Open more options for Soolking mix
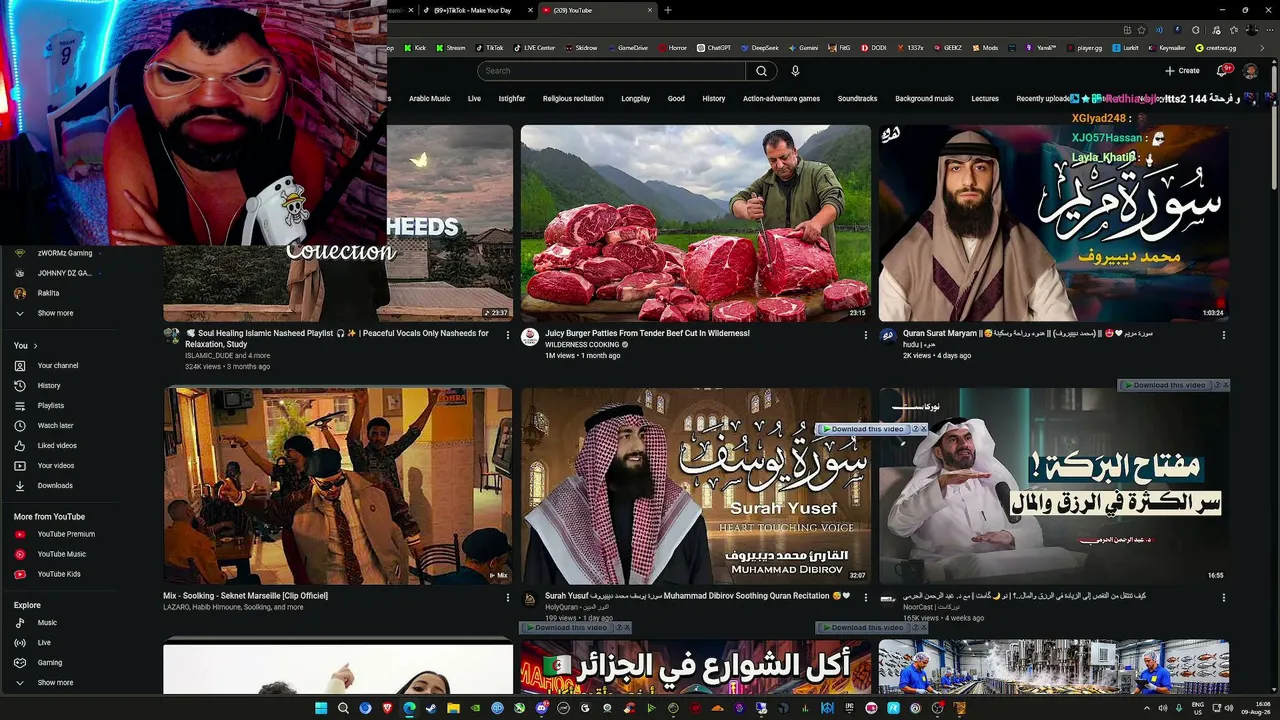Image resolution: width=1280 pixels, height=720 pixels. [507, 597]
